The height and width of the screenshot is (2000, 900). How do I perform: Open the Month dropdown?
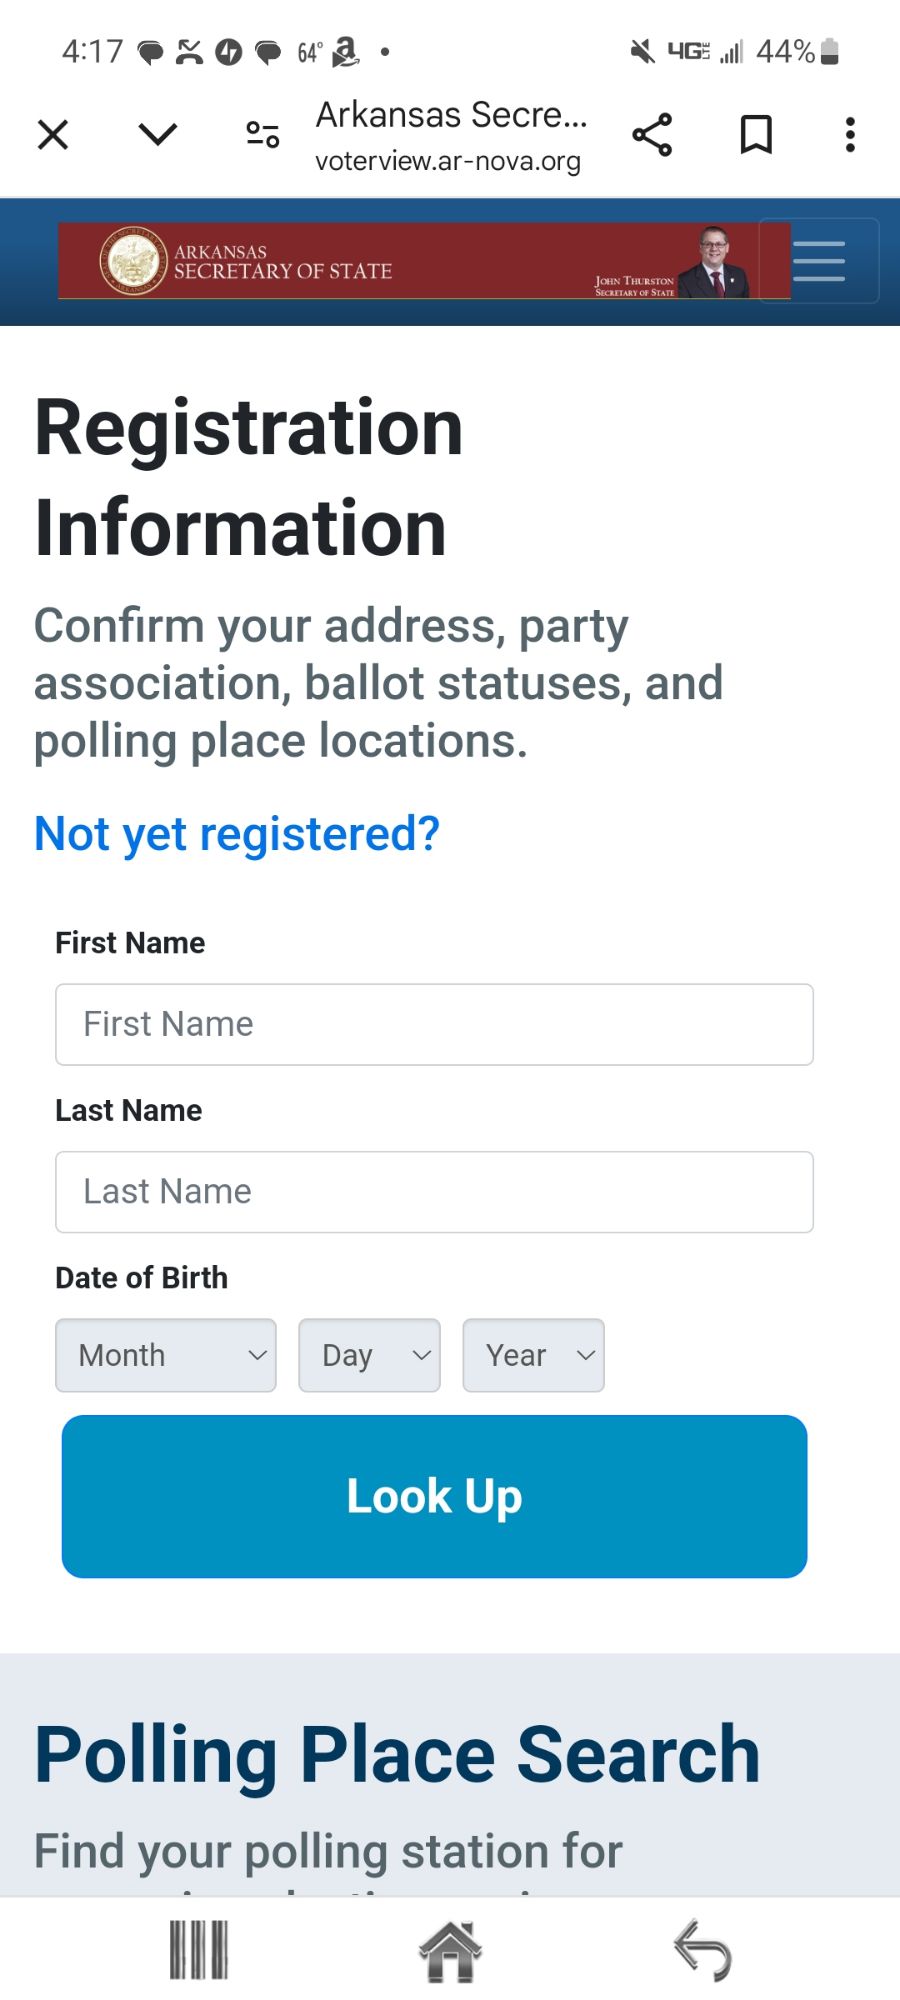point(165,1355)
